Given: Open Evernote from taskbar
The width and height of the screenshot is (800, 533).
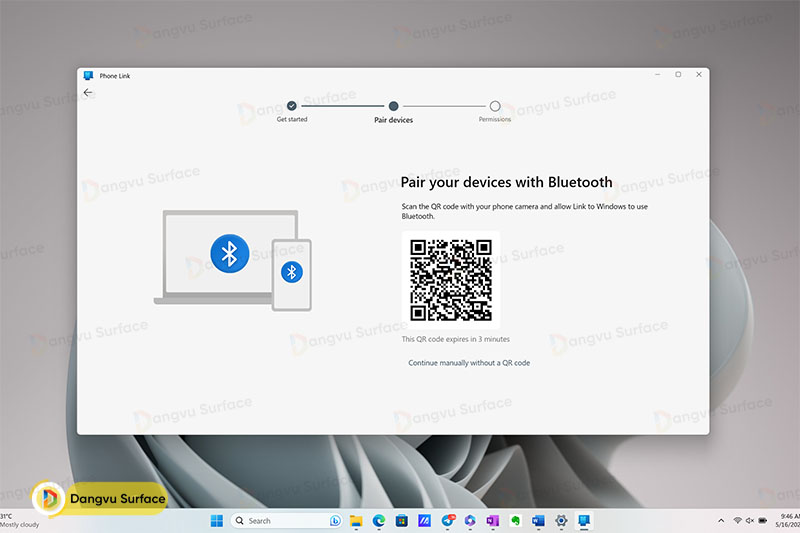Looking at the screenshot, I should [515, 521].
